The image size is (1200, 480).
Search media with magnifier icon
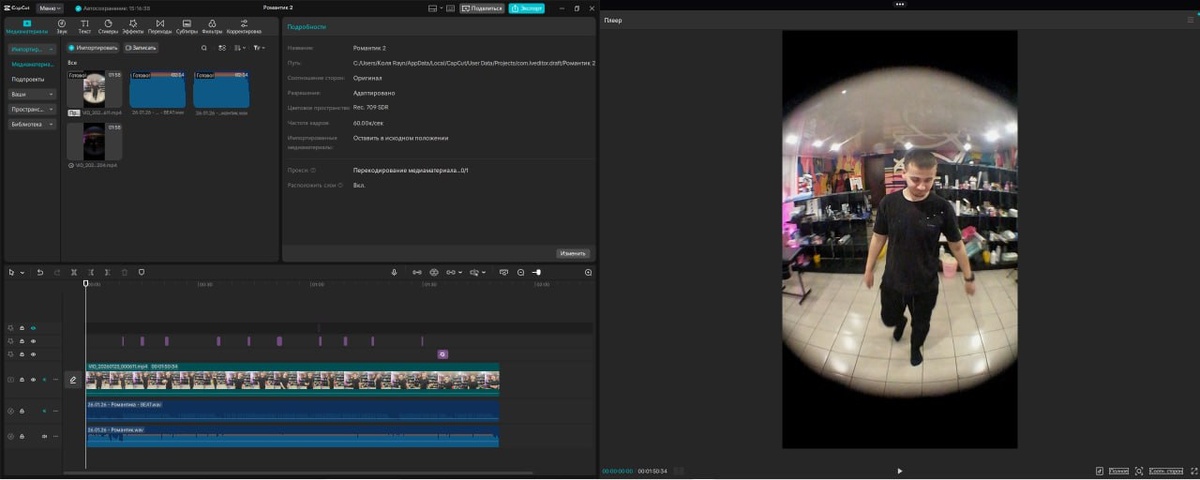[x=204, y=47]
